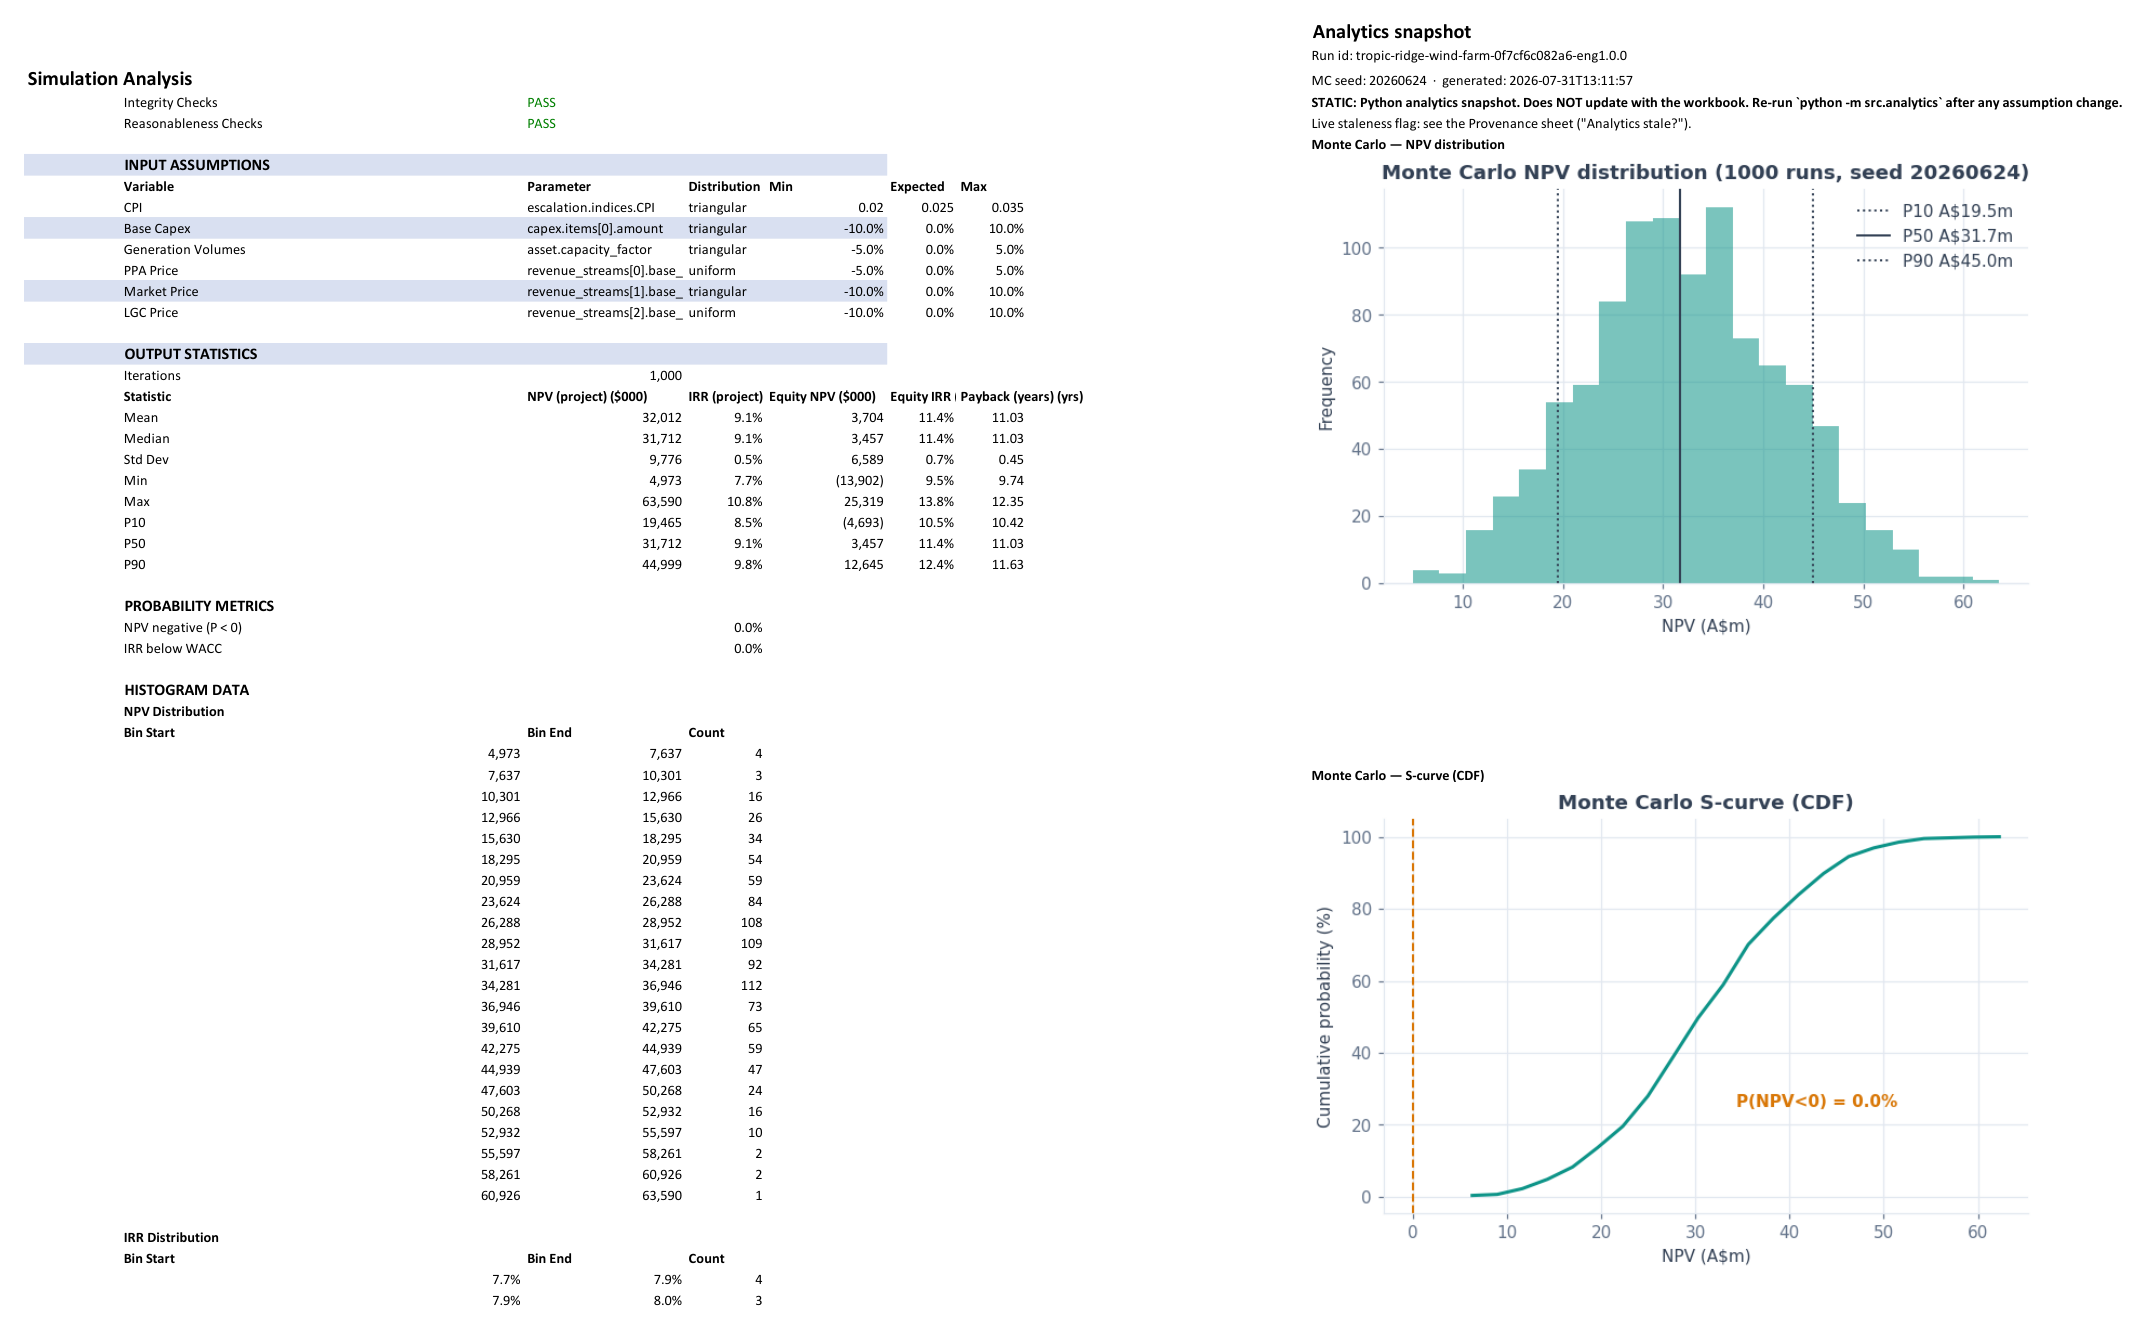The height and width of the screenshot is (1330, 2146).
Task: Select the CPI expected value 0.025
Action: [937, 208]
